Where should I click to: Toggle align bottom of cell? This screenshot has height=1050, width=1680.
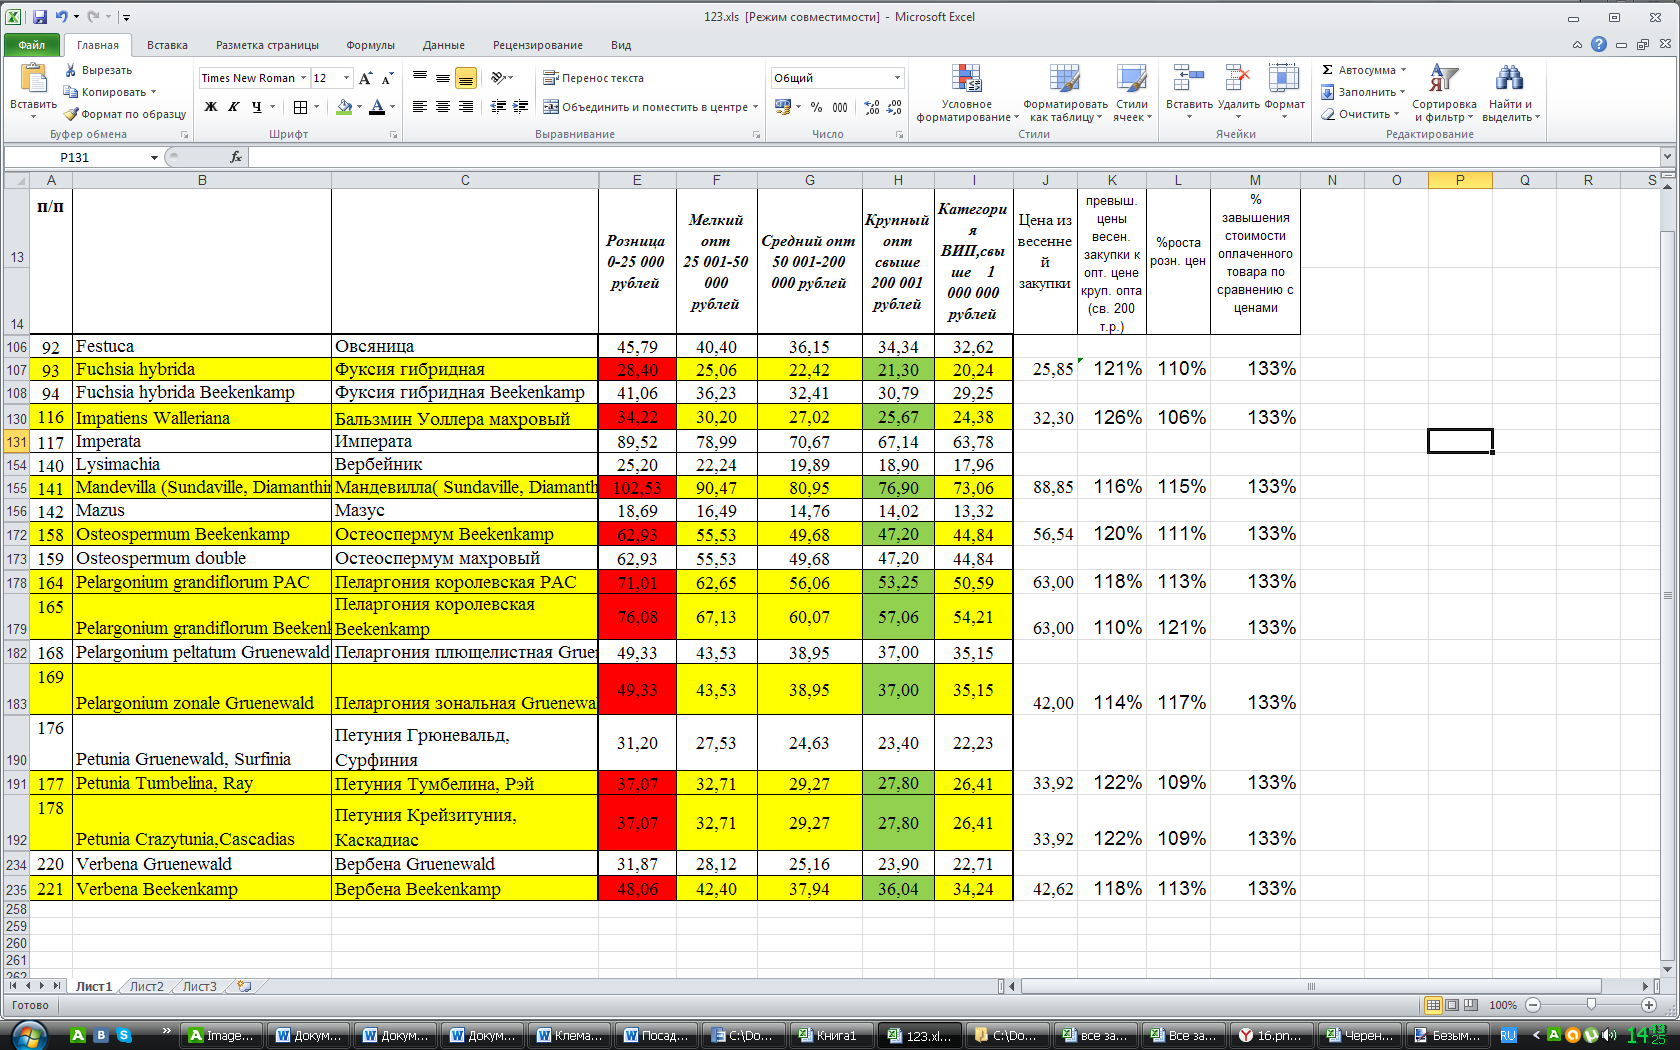tap(466, 78)
